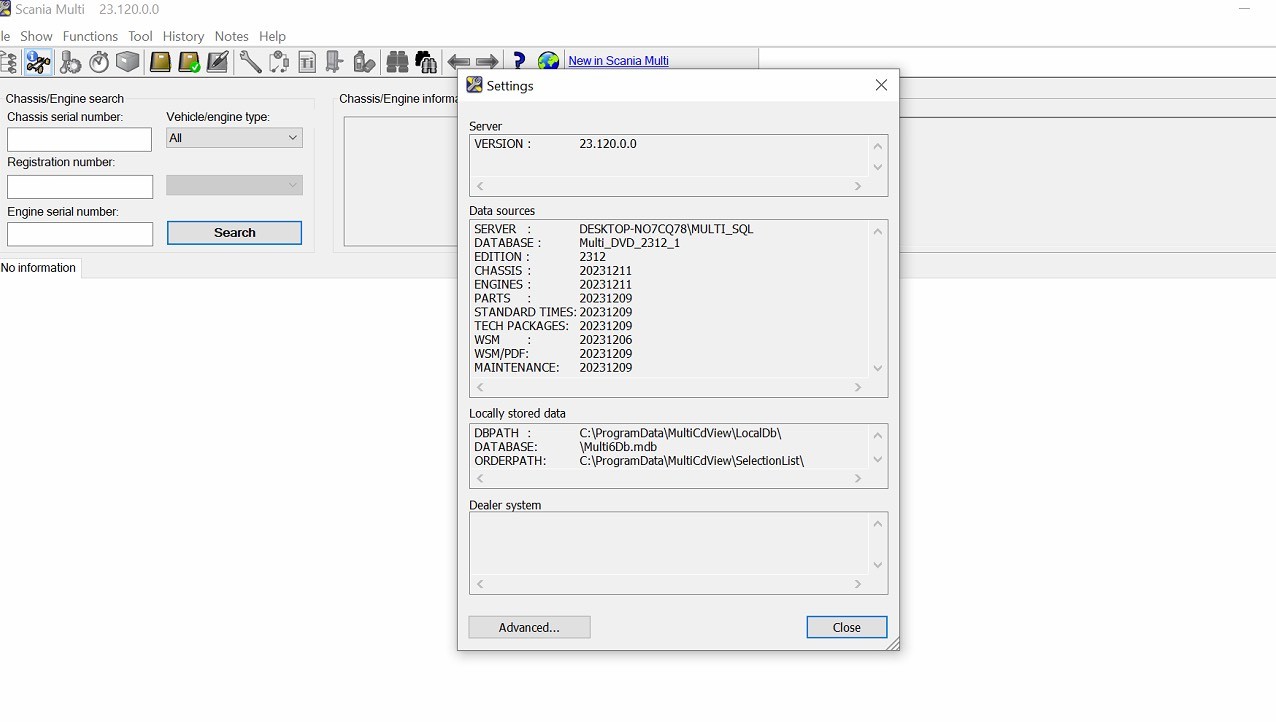Click the gray box parts icon
Image resolution: width=1276 pixels, height=724 pixels.
coord(128,62)
